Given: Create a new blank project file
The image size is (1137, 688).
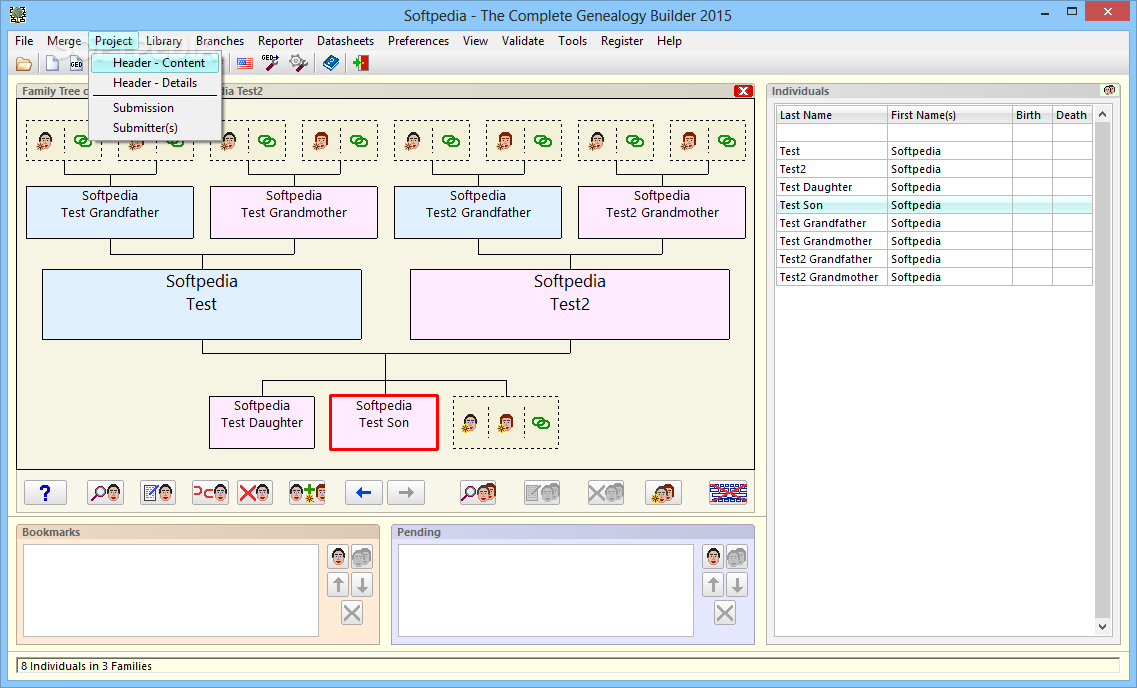Looking at the screenshot, I should click(52, 64).
